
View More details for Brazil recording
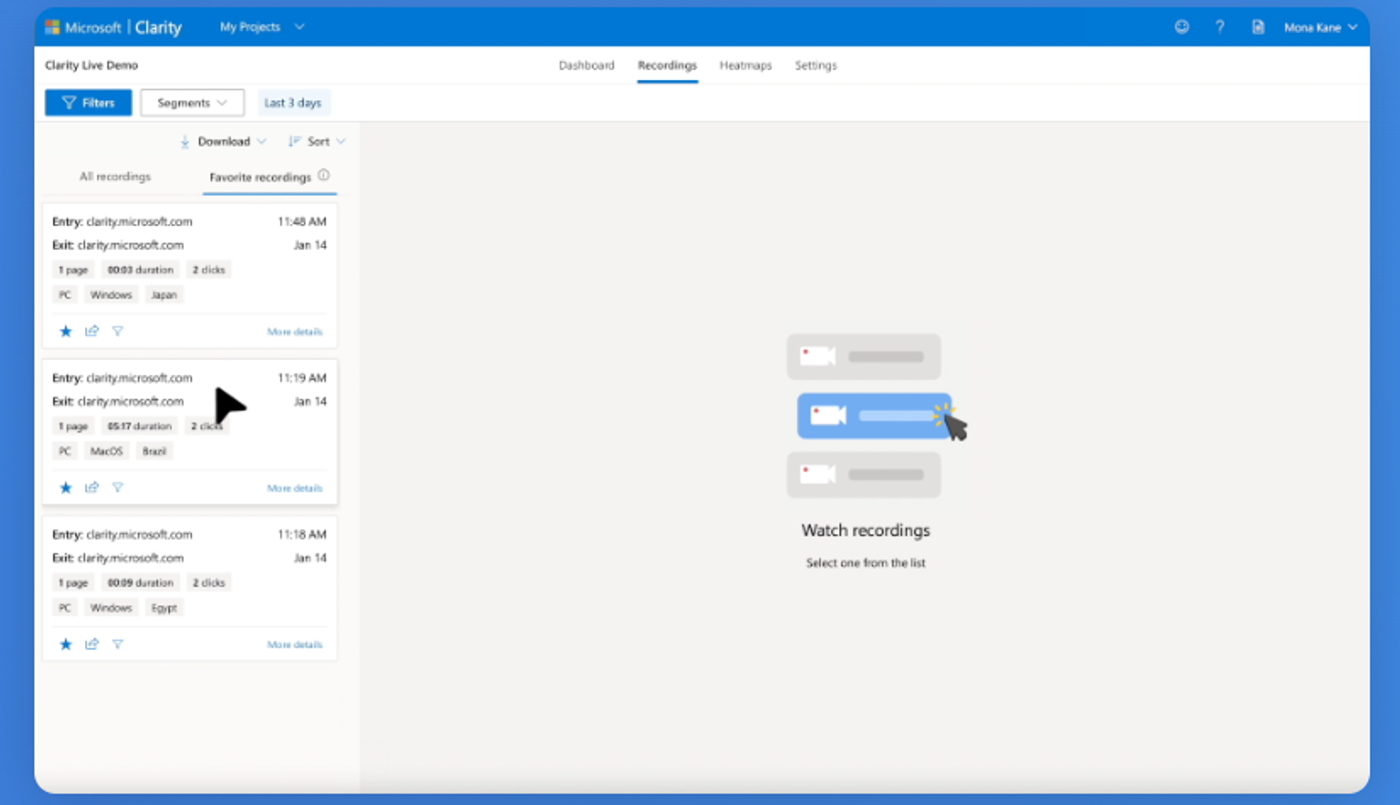pyautogui.click(x=295, y=489)
